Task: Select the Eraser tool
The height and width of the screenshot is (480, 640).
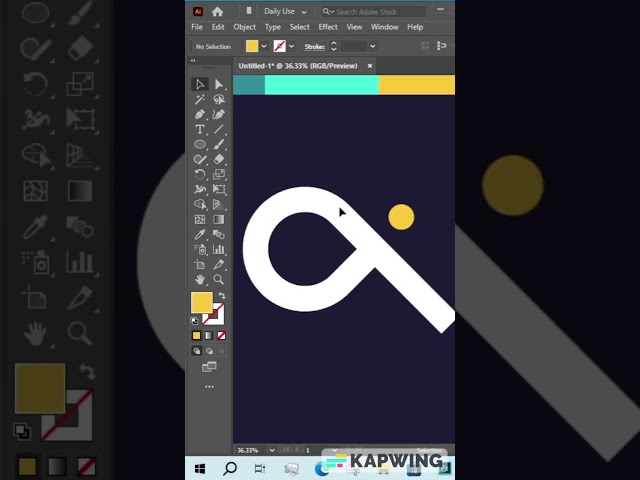Action: 219,160
